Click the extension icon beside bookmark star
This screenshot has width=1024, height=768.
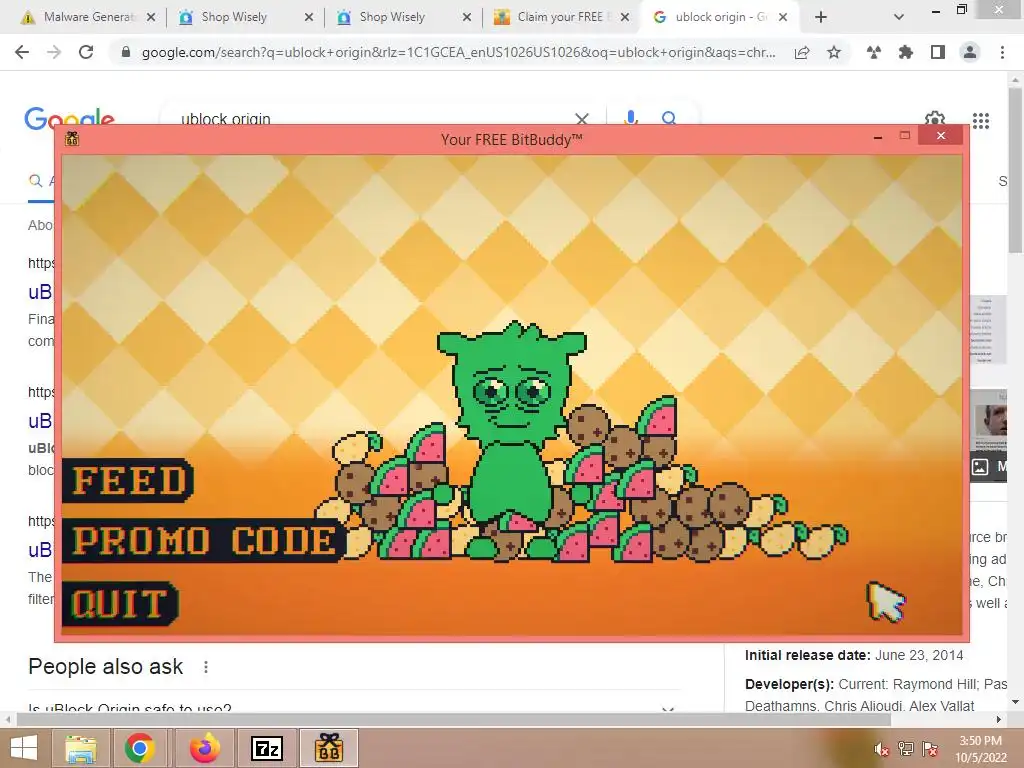pyautogui.click(x=874, y=52)
